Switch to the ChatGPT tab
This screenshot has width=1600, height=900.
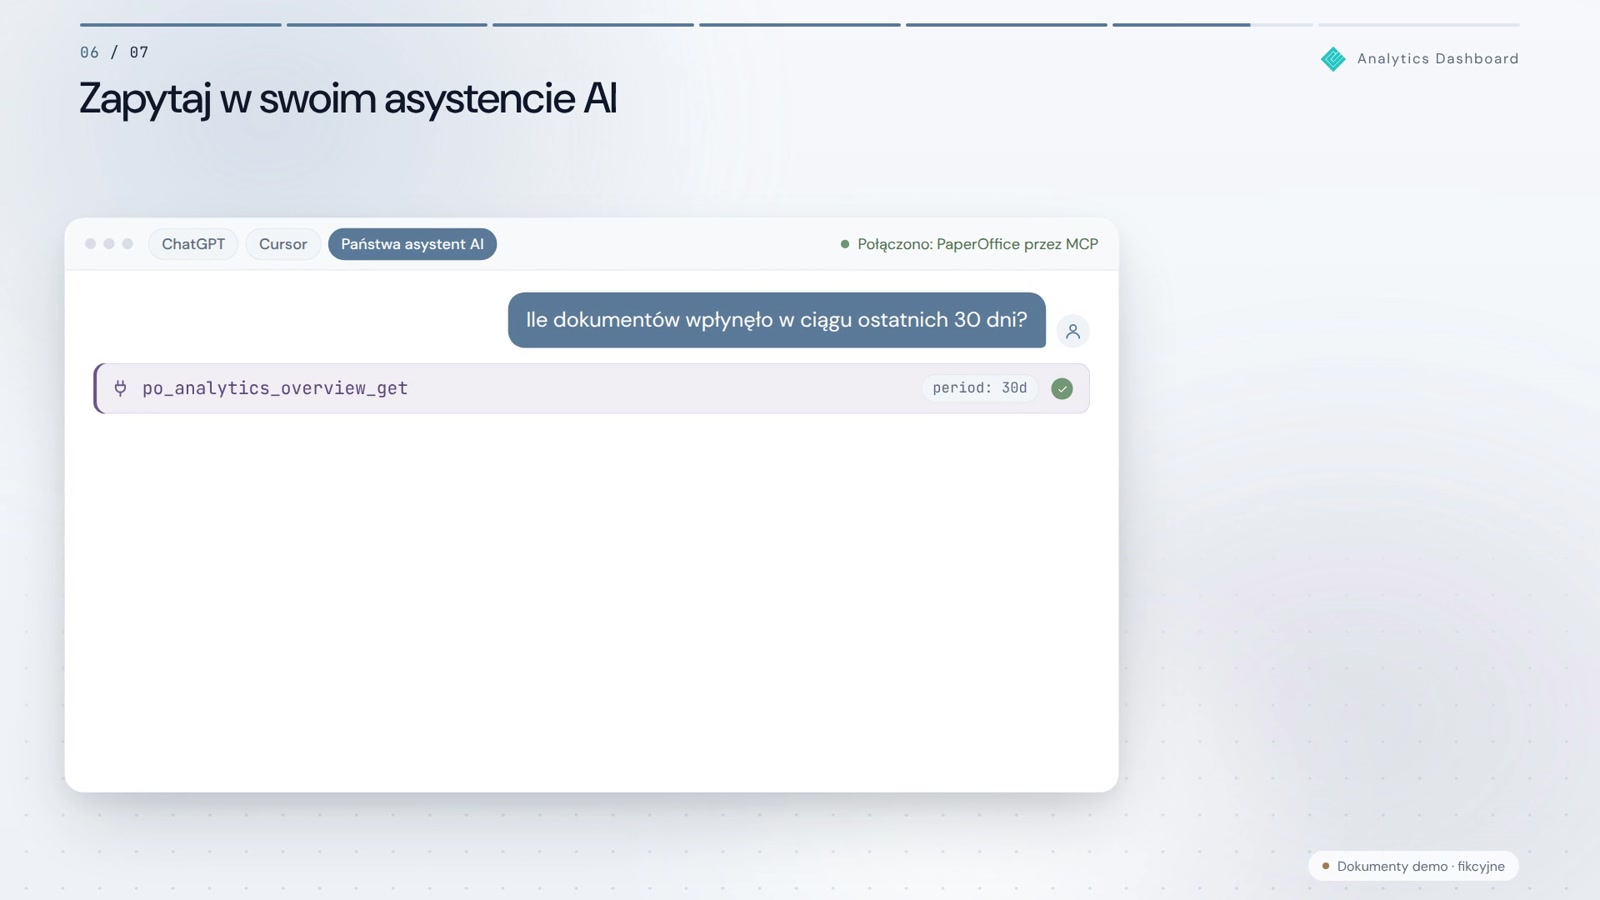(x=193, y=244)
